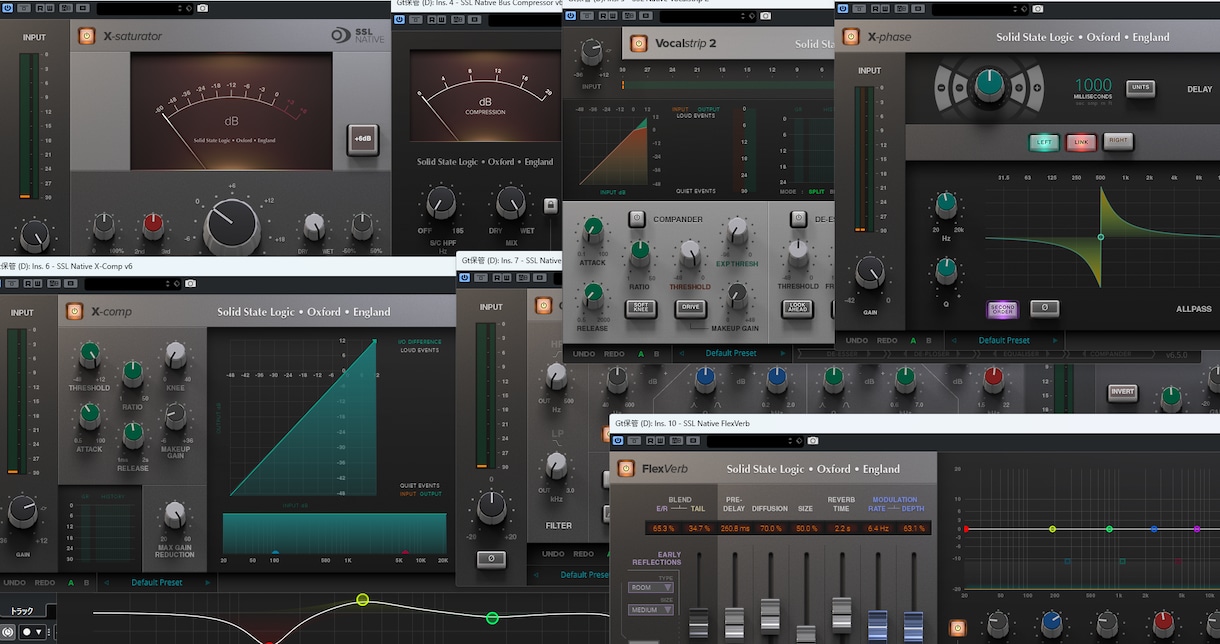Click the UNITS button in X-phase
Image resolution: width=1220 pixels, height=644 pixels.
tap(1140, 88)
